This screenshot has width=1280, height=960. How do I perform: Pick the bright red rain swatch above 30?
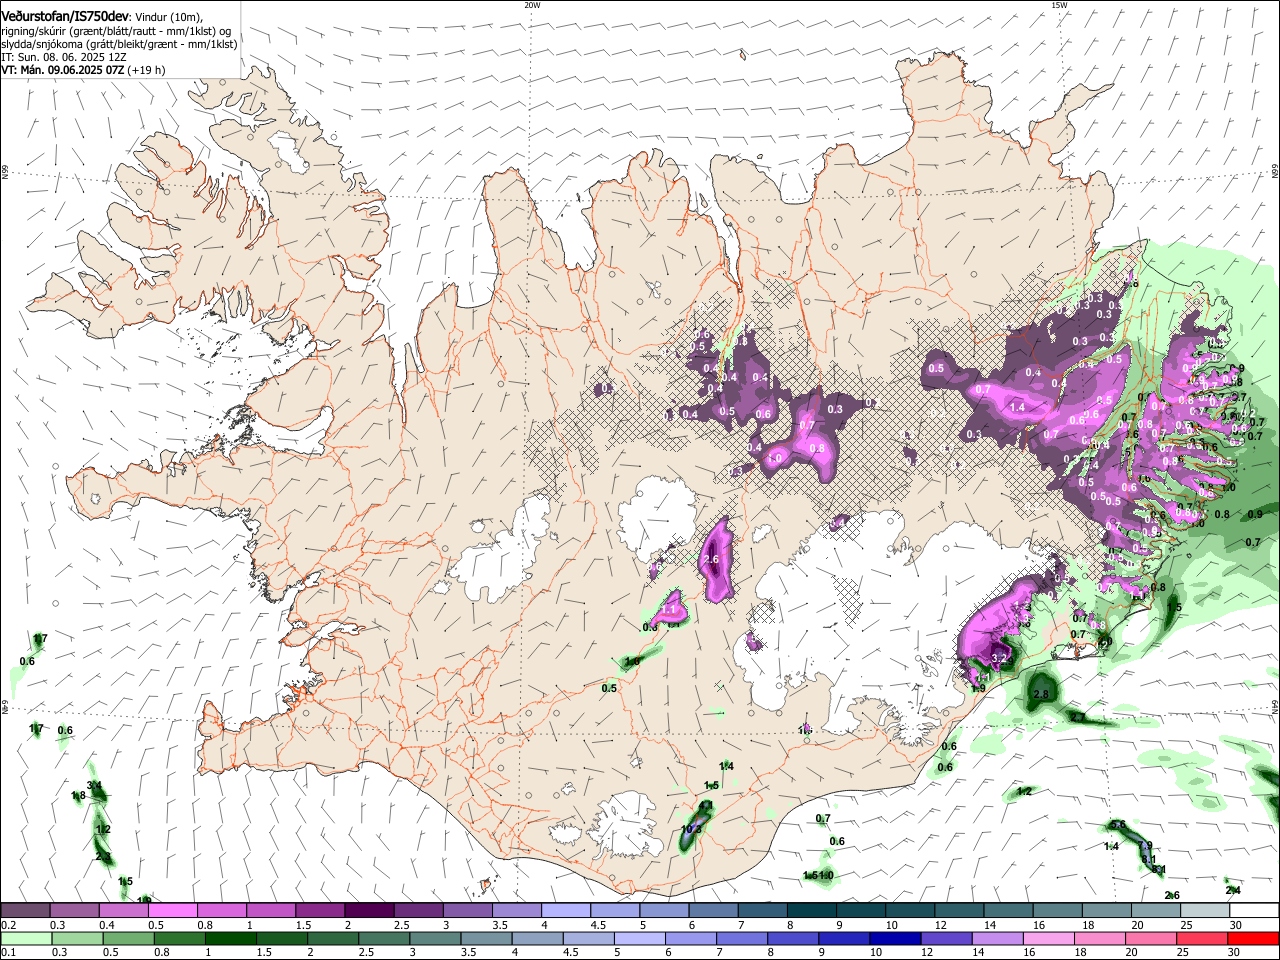1253,938
